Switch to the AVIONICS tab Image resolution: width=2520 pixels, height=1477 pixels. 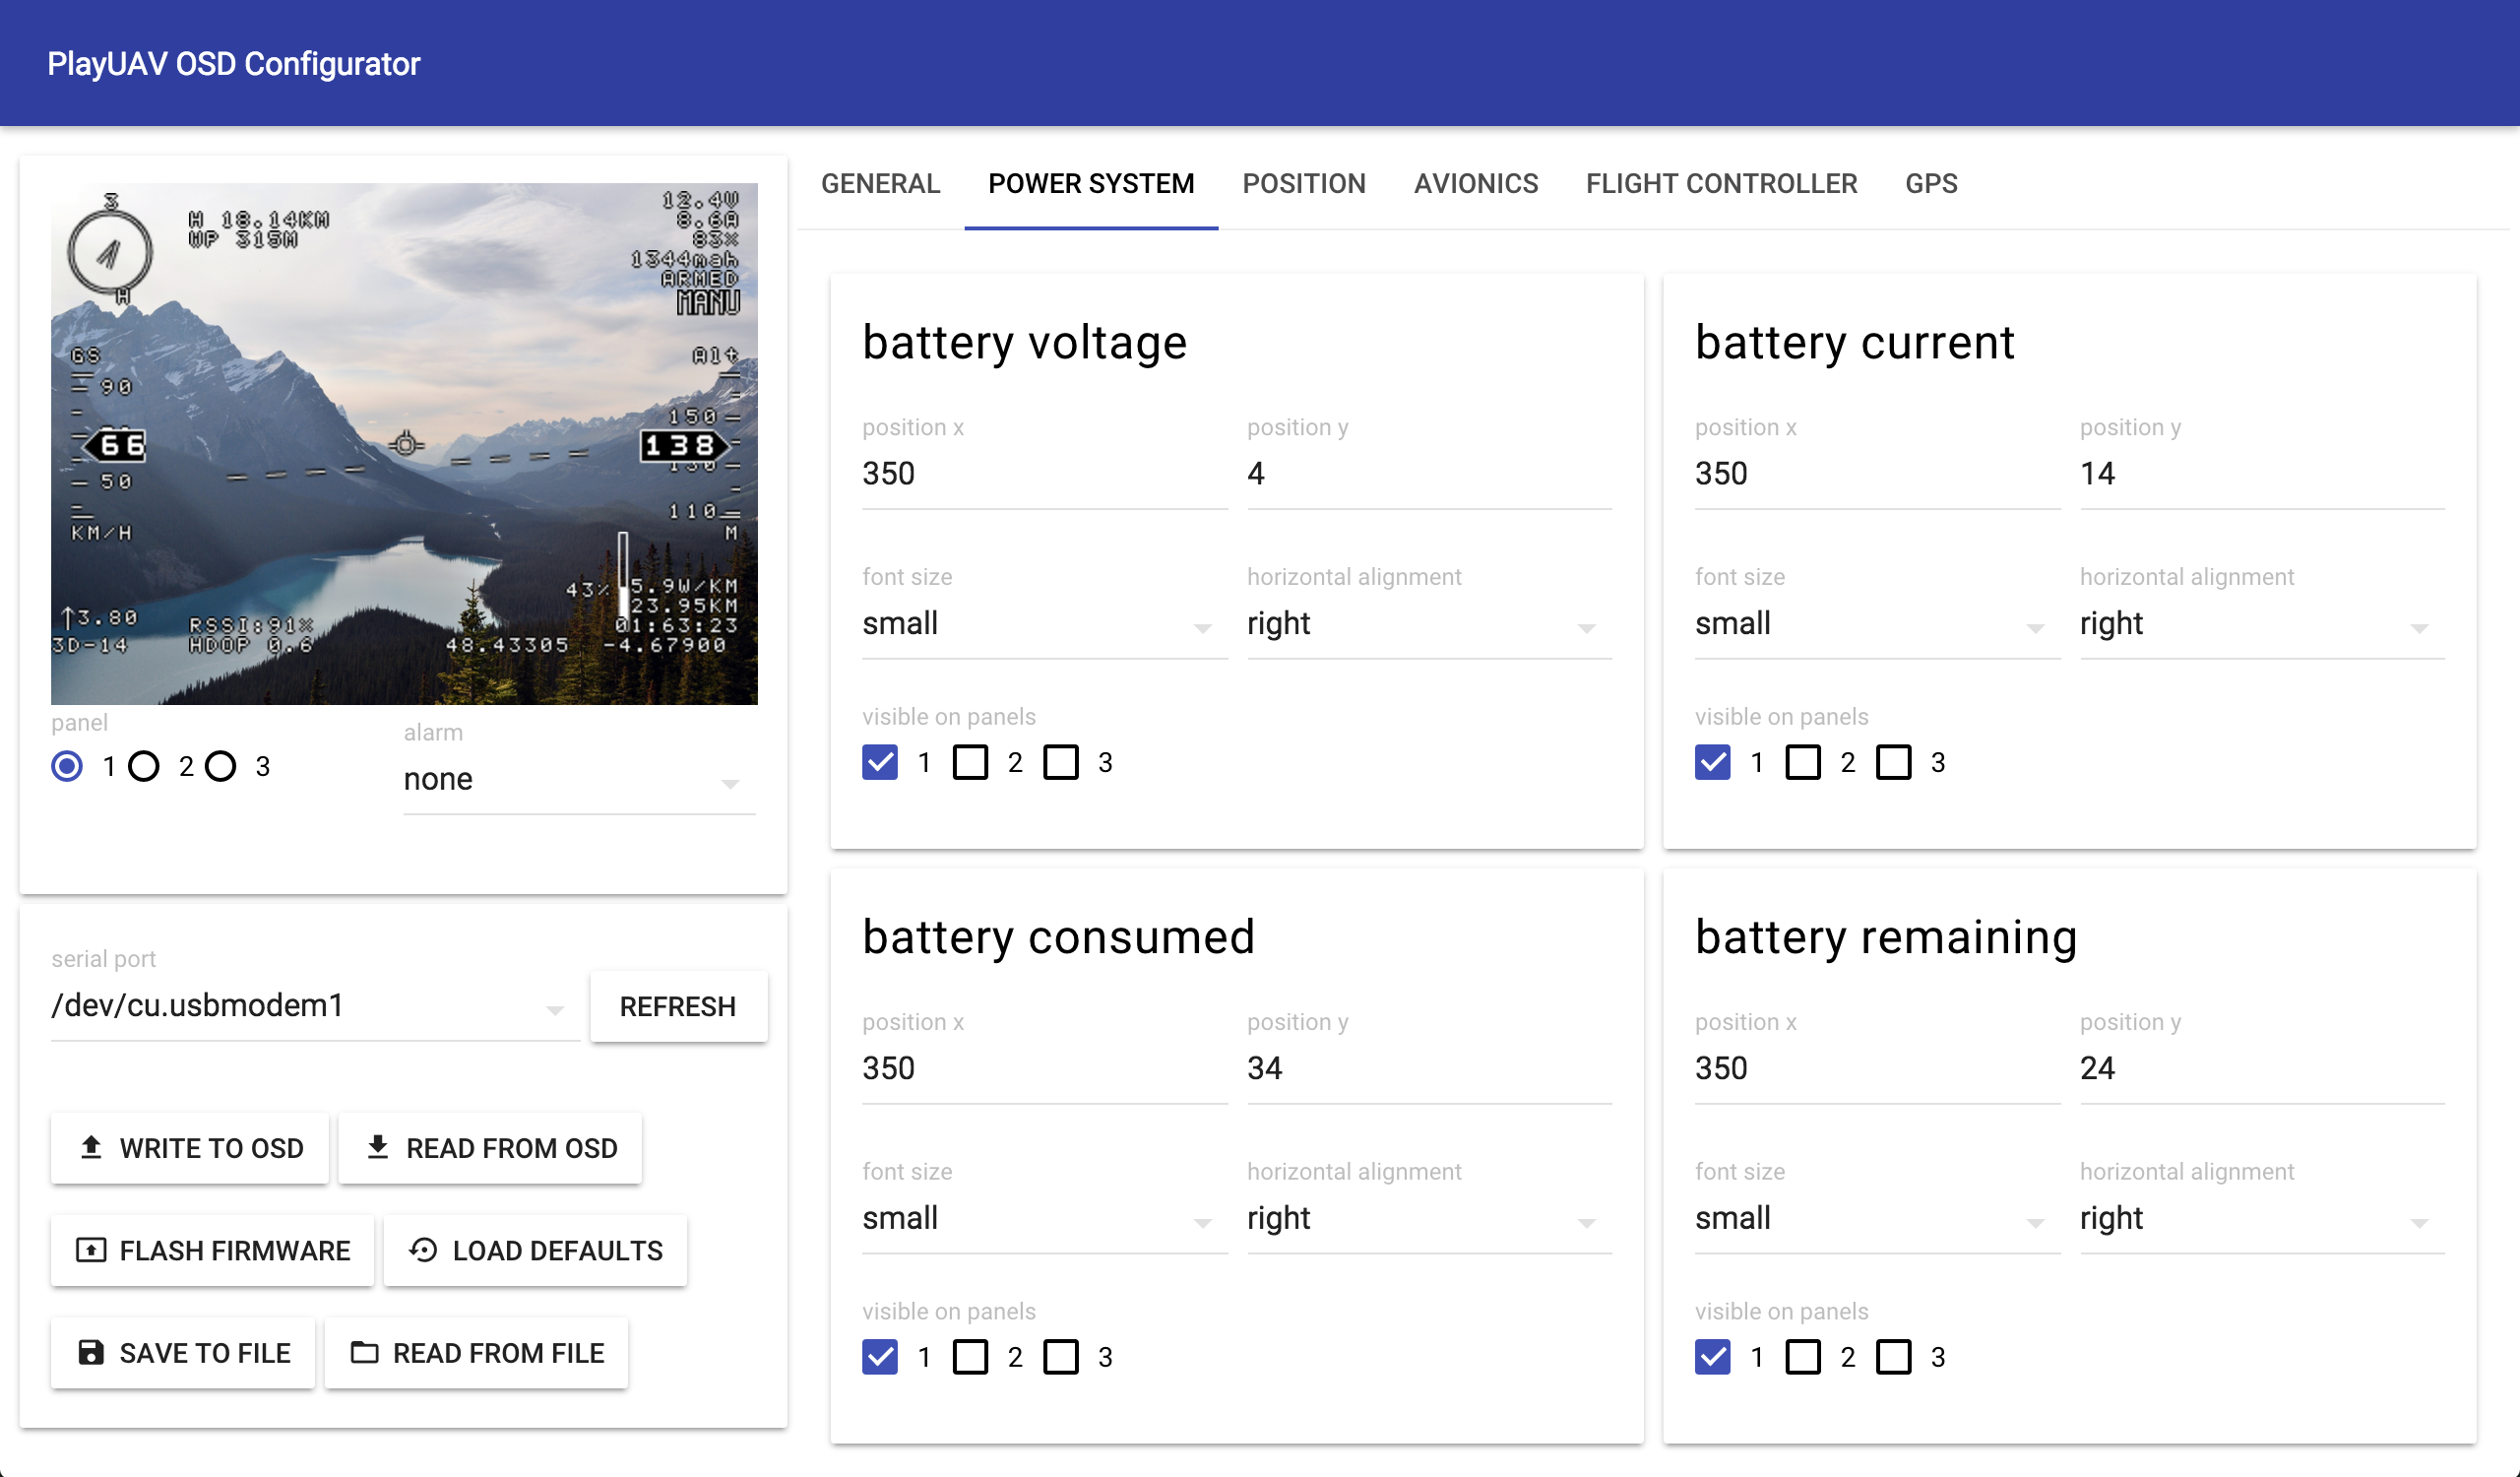pos(1475,184)
